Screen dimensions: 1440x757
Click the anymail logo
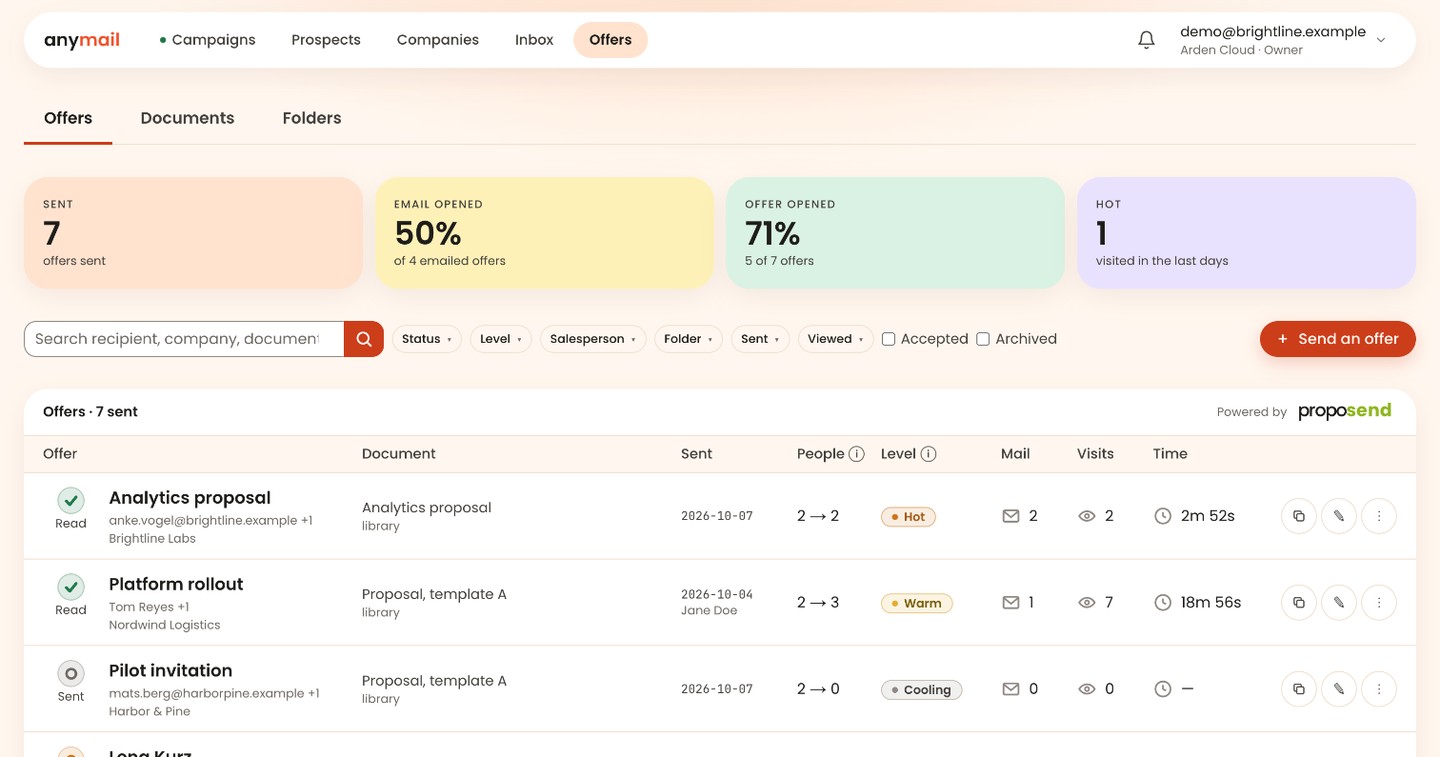pyautogui.click(x=82, y=40)
